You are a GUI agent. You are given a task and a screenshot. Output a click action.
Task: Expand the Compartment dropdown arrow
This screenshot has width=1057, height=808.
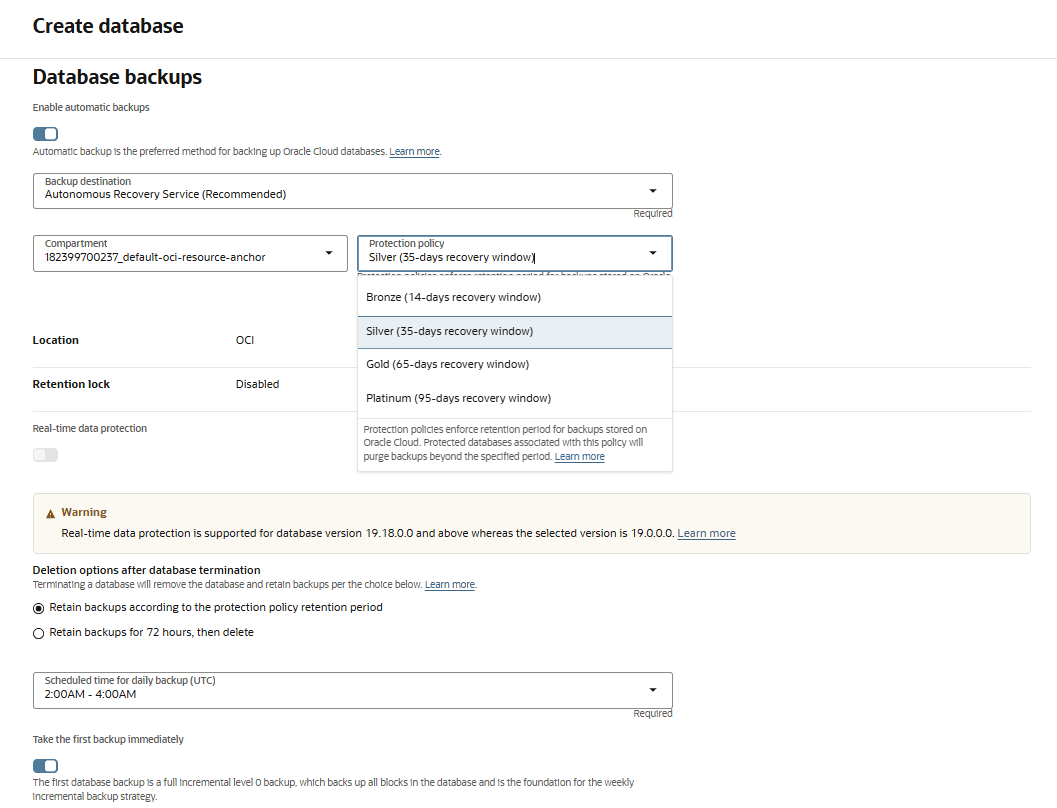click(x=329, y=253)
